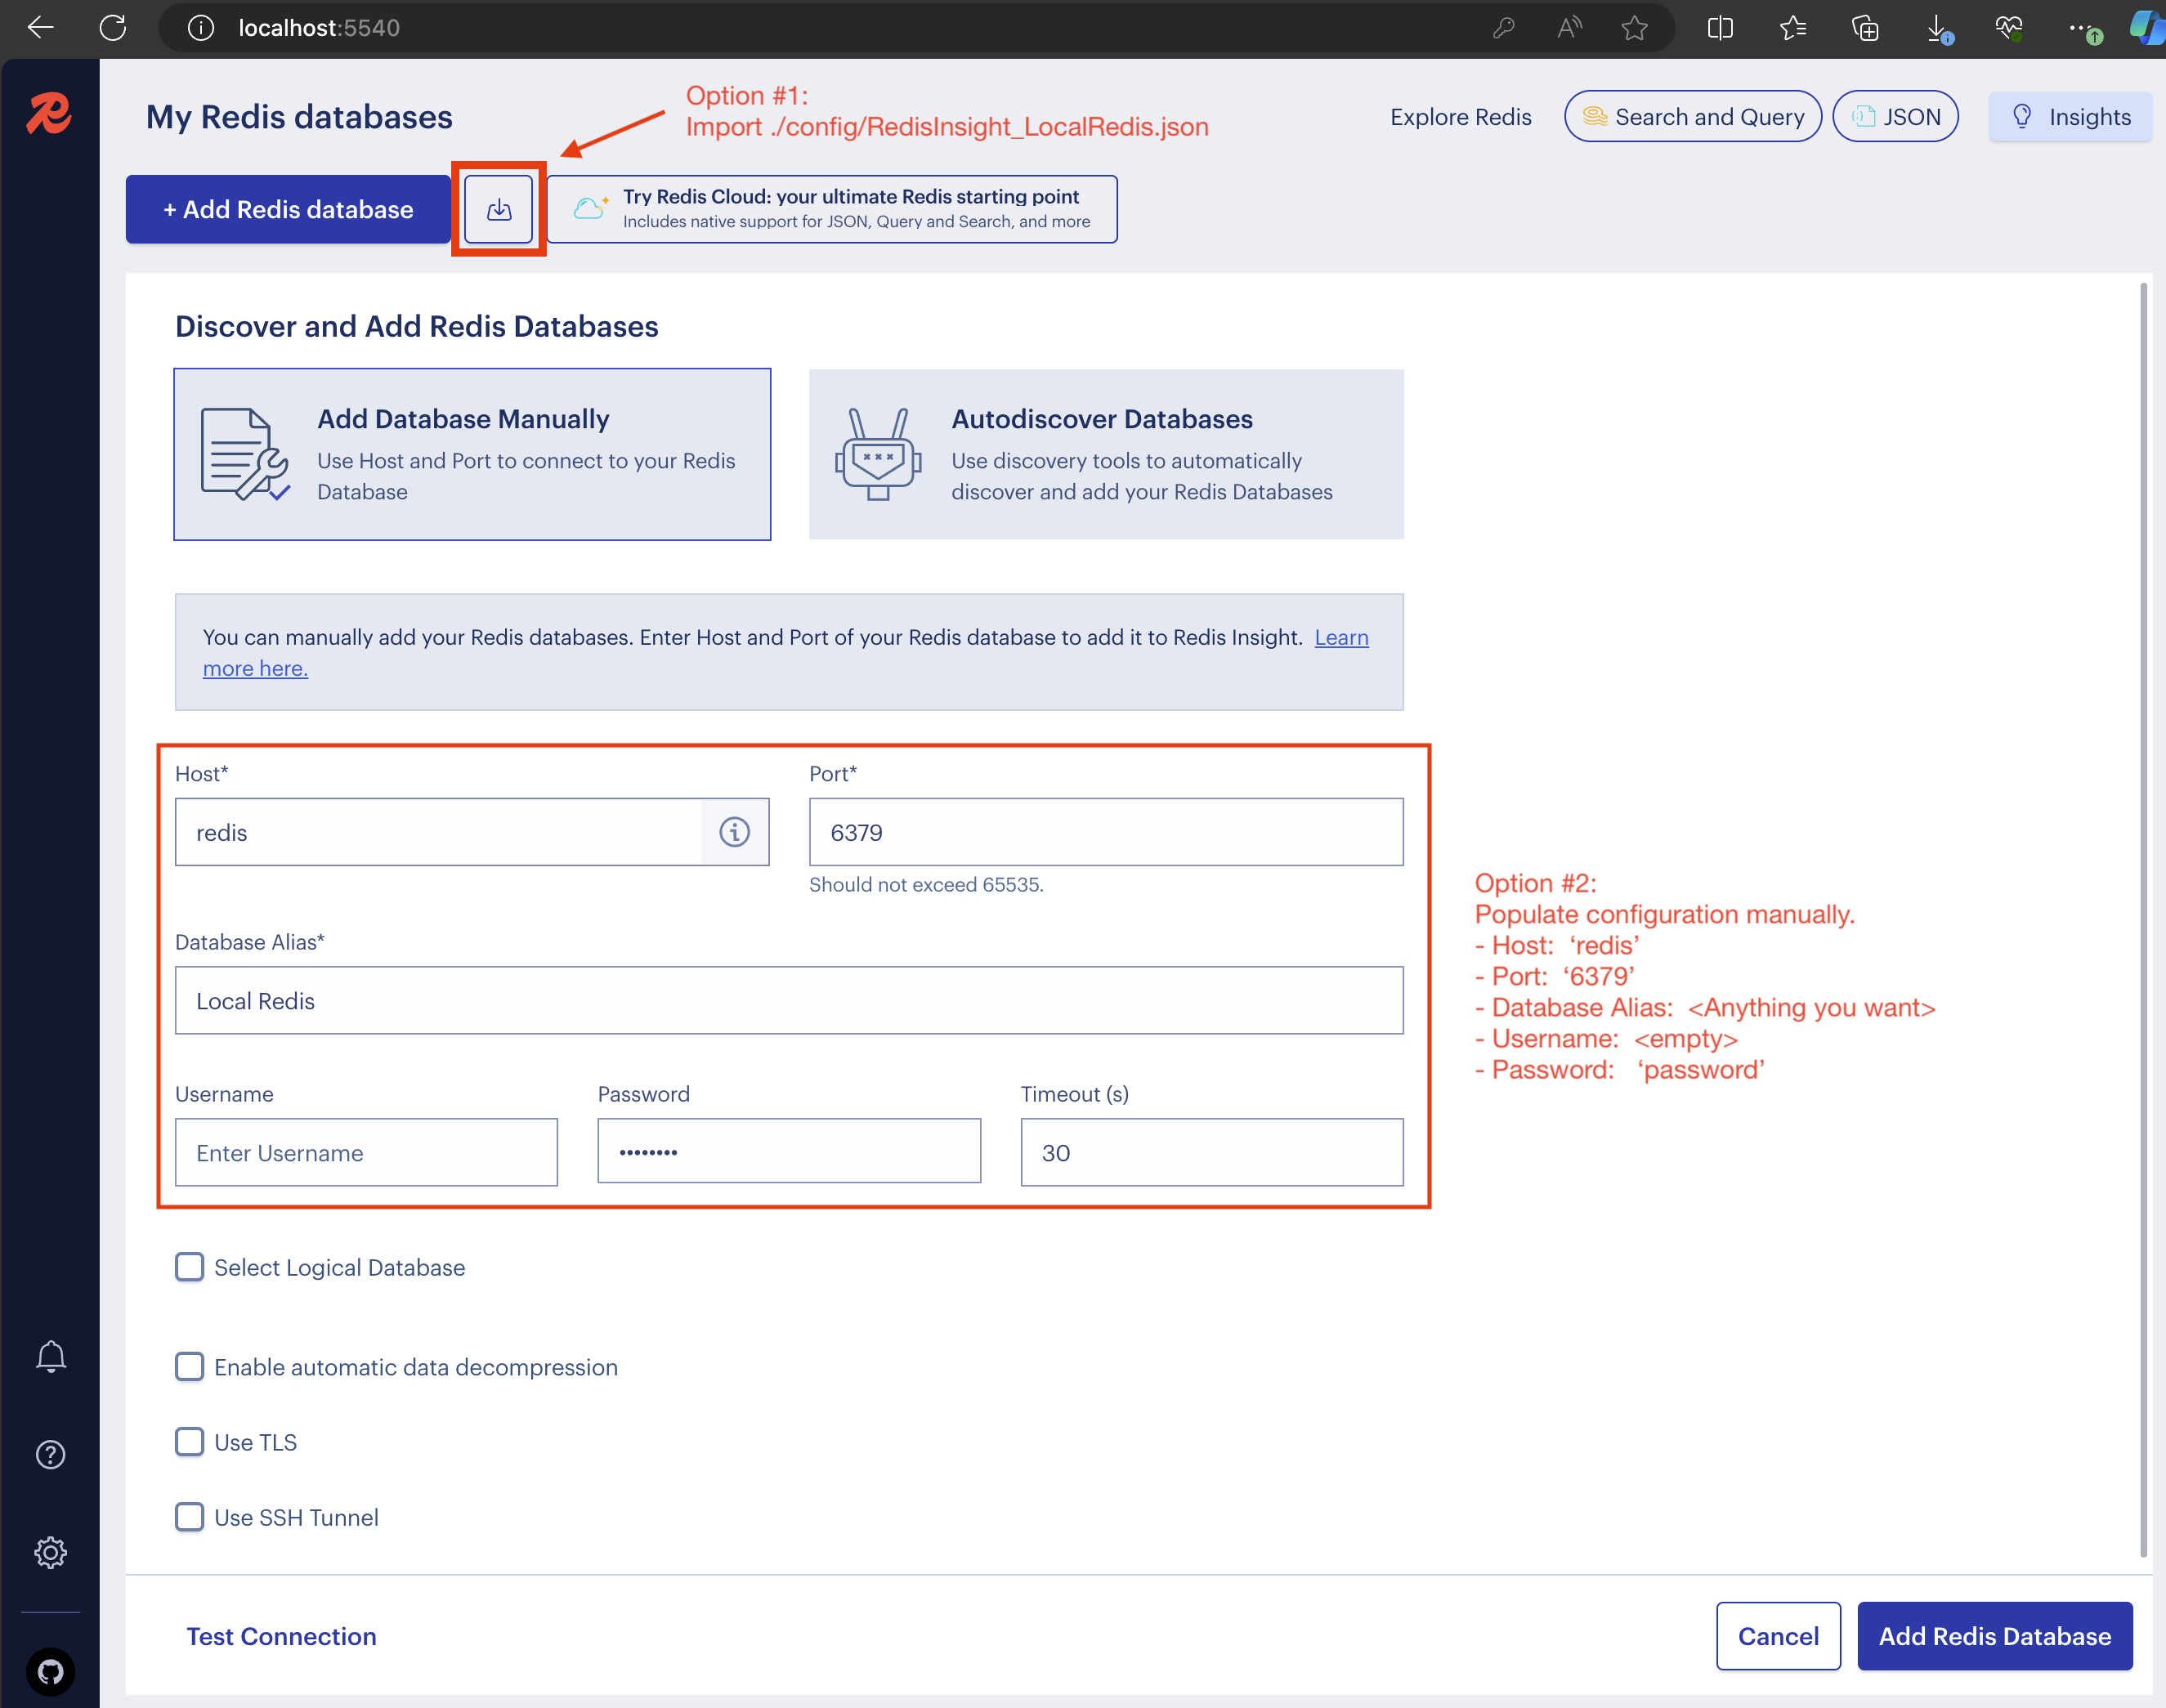The height and width of the screenshot is (1708, 2166).
Task: Click the Add Database Manually document icon
Action: point(245,454)
